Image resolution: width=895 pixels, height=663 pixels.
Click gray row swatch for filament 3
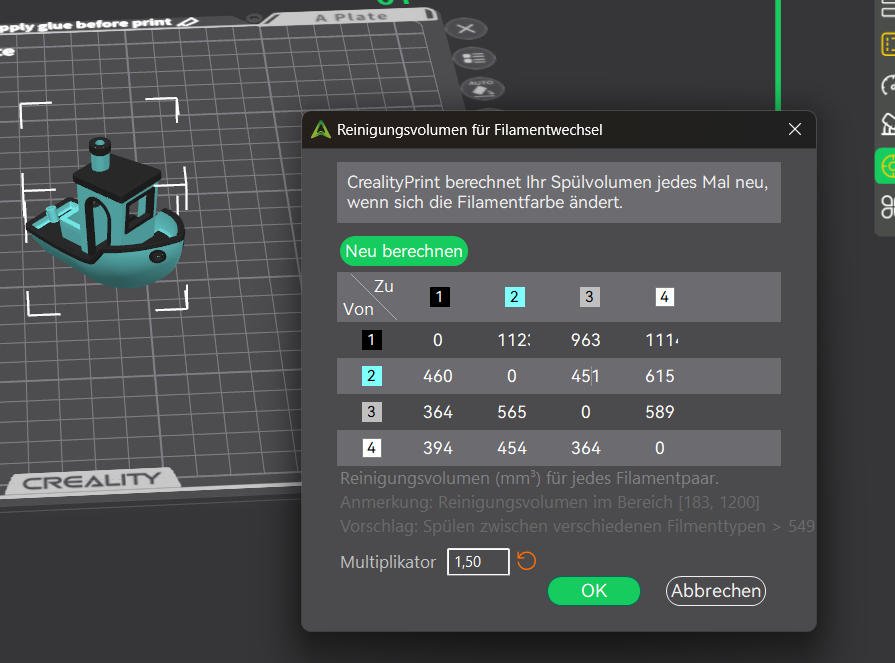pyautogui.click(x=372, y=412)
